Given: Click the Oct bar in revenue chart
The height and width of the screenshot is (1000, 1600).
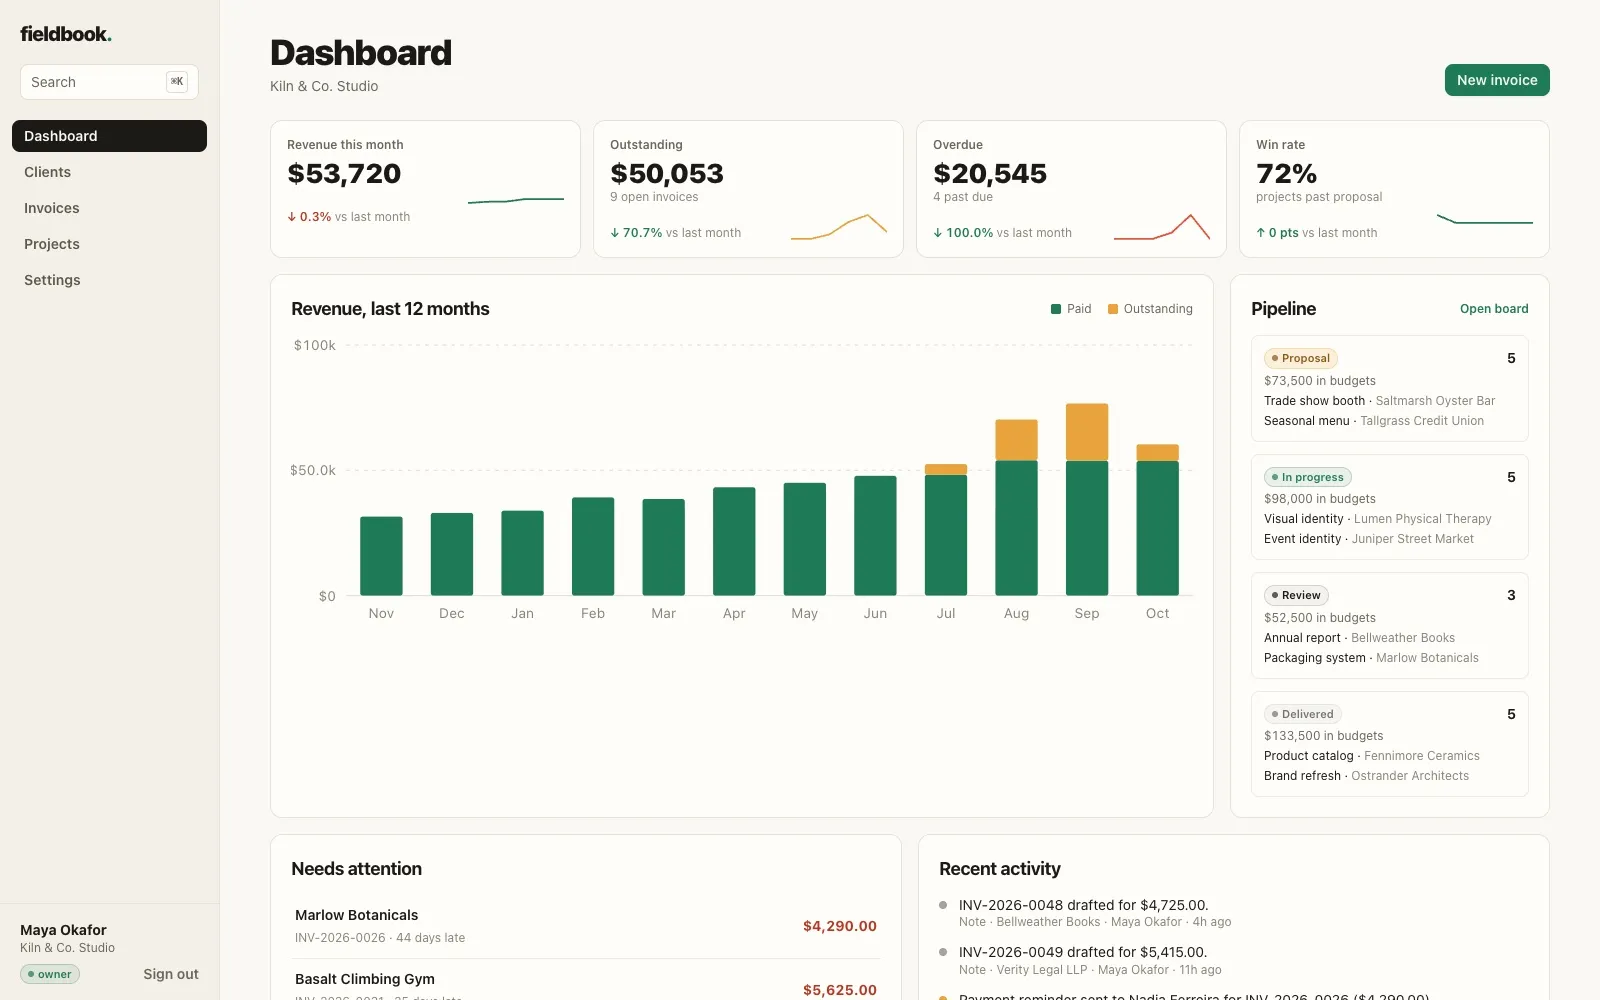Looking at the screenshot, I should click(1157, 520).
